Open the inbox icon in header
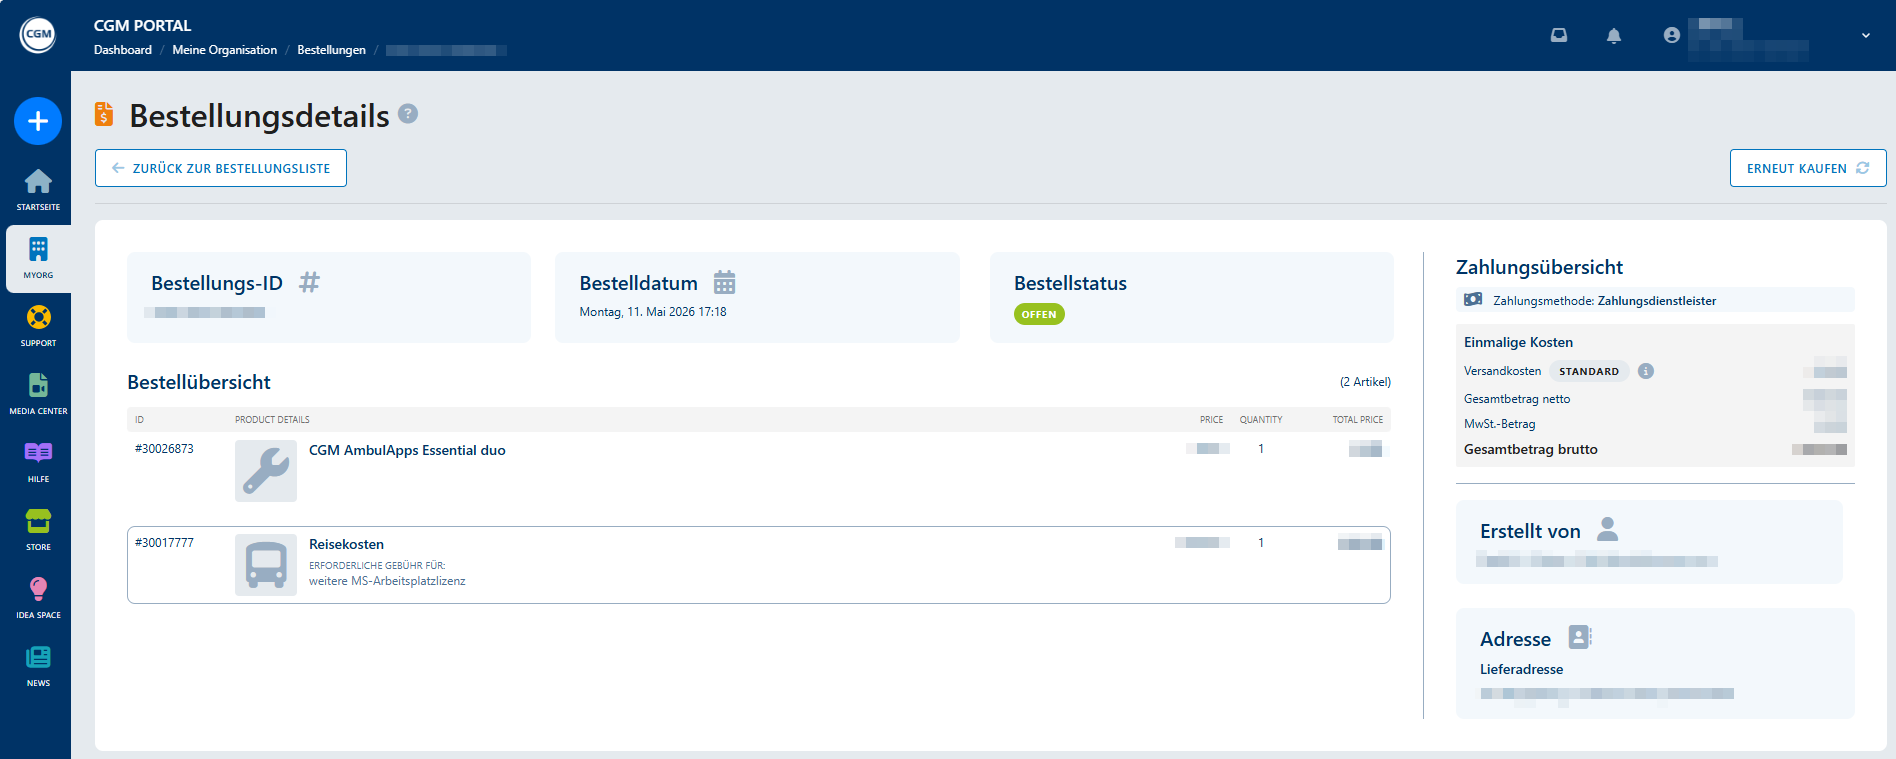1896x759 pixels. tap(1559, 35)
